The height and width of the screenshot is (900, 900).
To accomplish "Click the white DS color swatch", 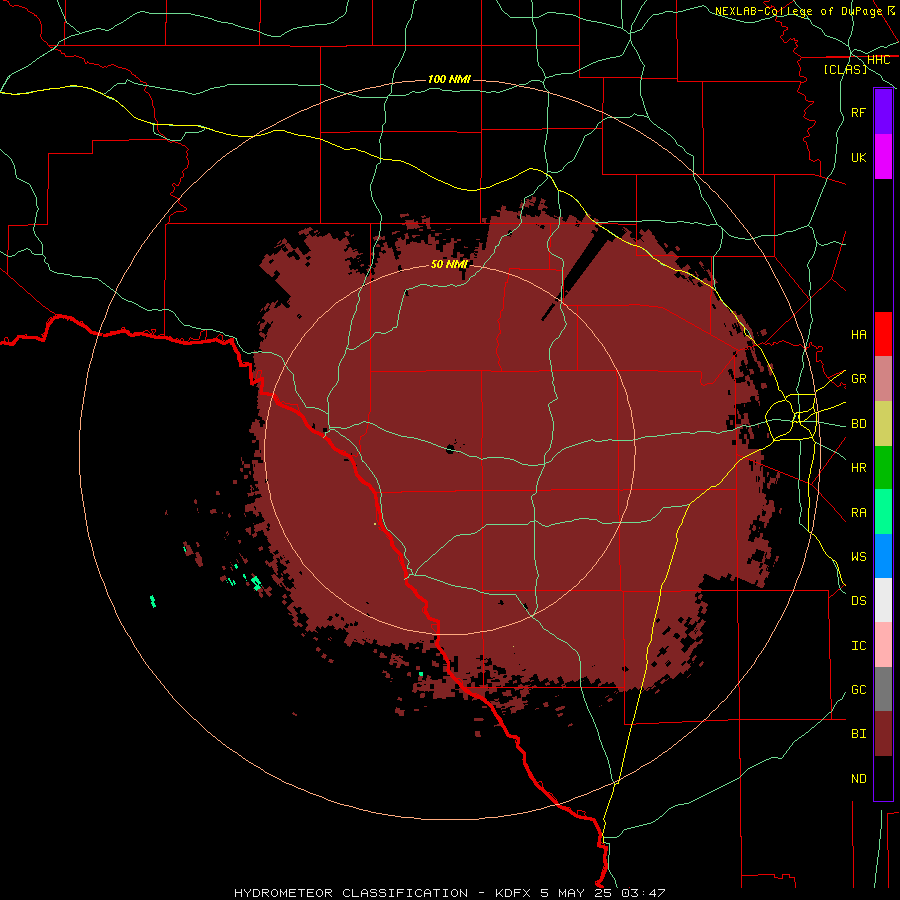I will click(883, 600).
